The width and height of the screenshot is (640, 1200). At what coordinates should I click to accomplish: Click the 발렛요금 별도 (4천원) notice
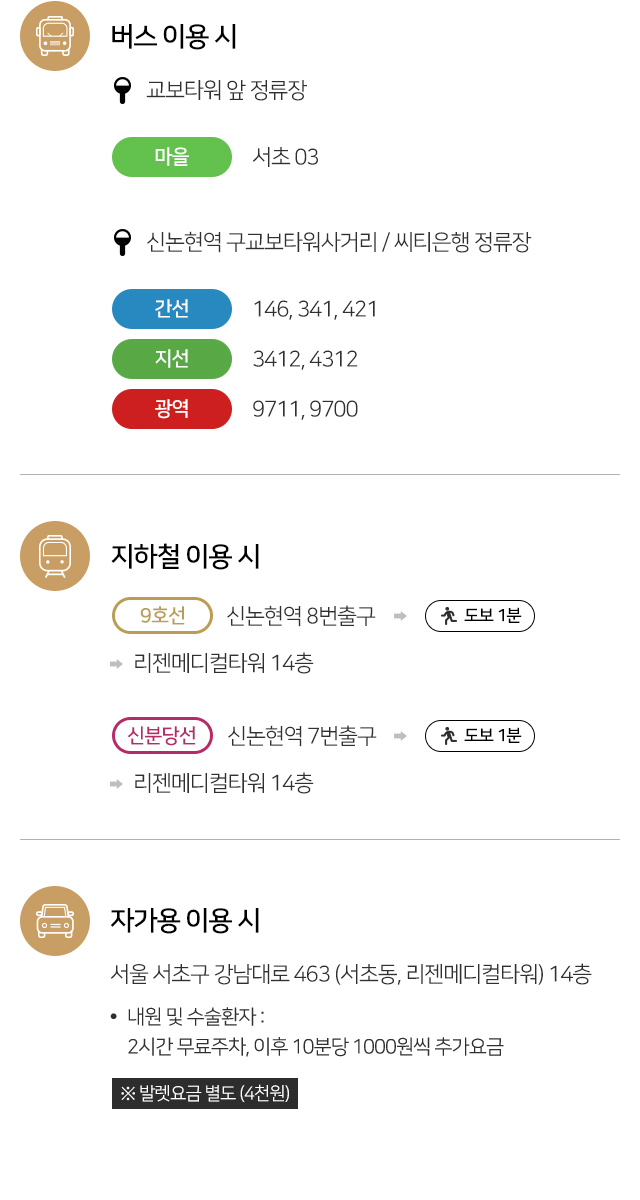click(x=205, y=1094)
